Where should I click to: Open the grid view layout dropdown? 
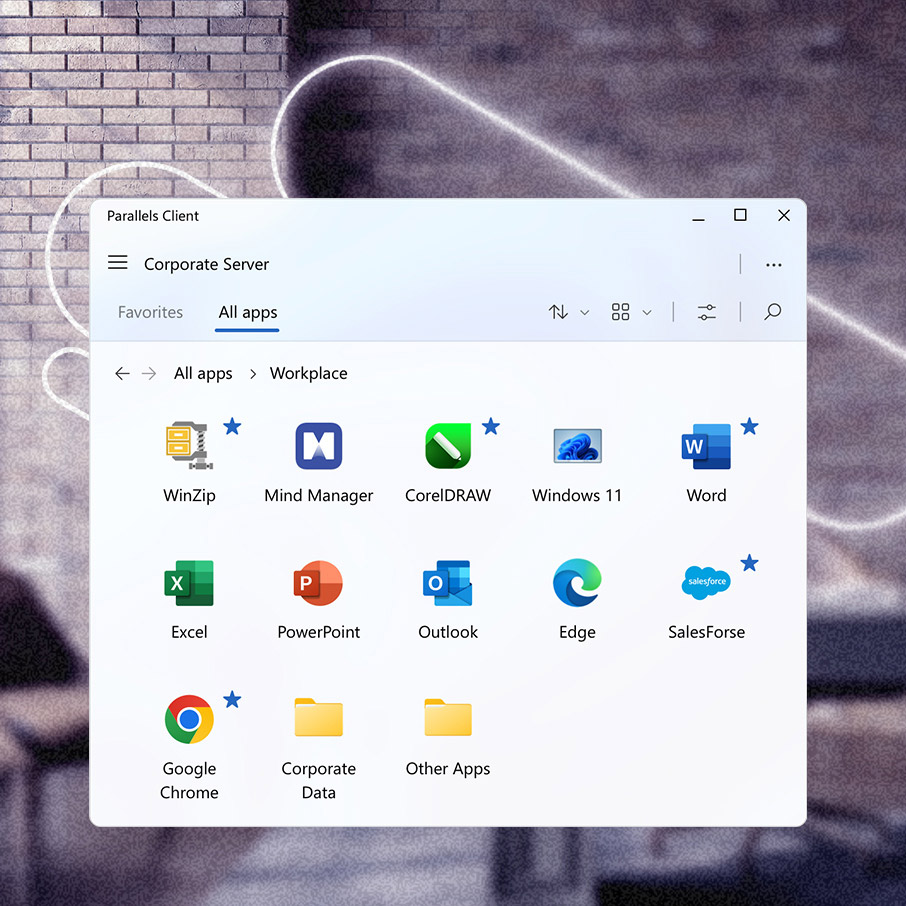pos(631,313)
